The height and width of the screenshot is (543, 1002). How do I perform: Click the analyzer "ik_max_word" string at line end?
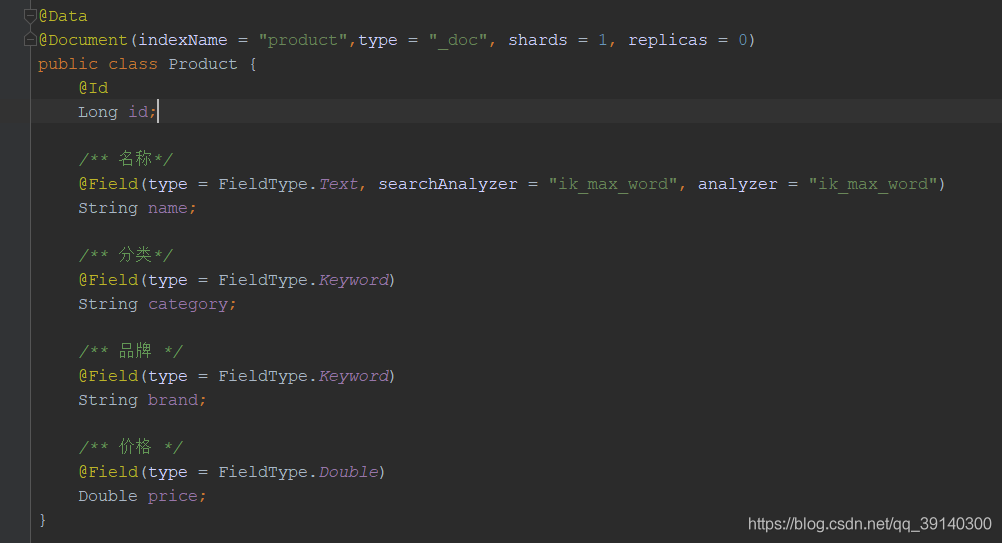tap(872, 184)
